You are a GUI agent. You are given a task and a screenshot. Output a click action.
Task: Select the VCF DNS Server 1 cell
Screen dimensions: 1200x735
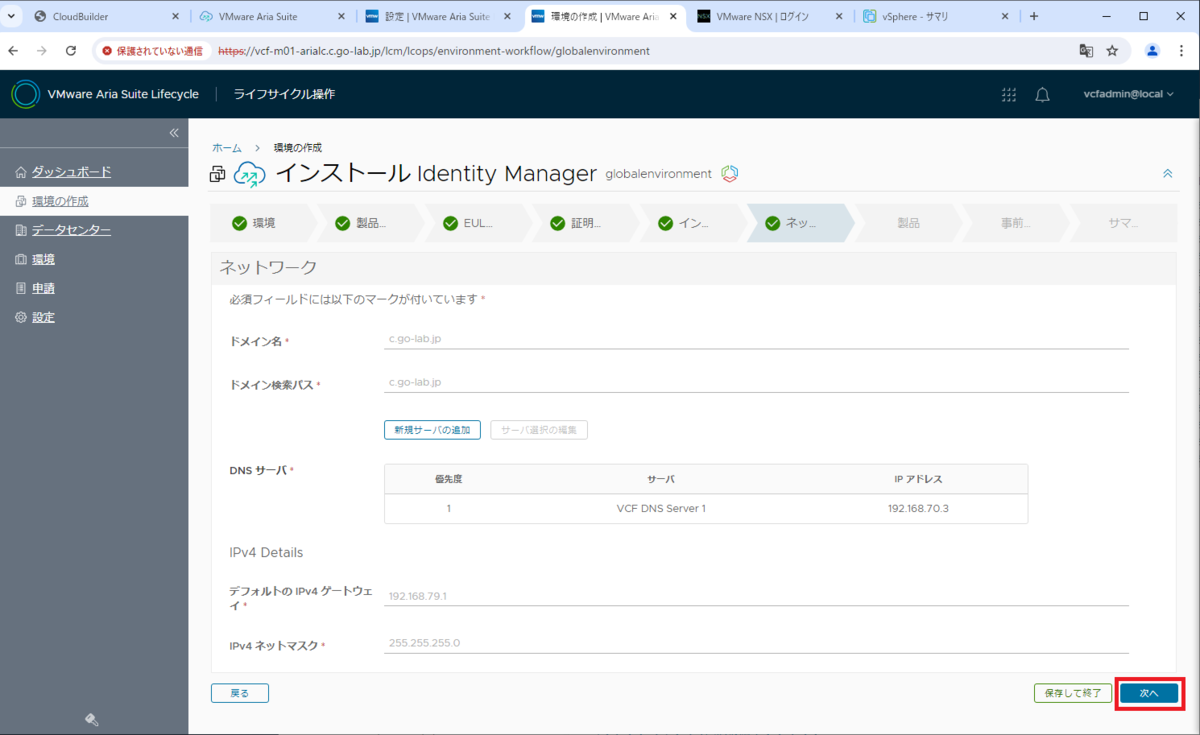click(x=661, y=508)
